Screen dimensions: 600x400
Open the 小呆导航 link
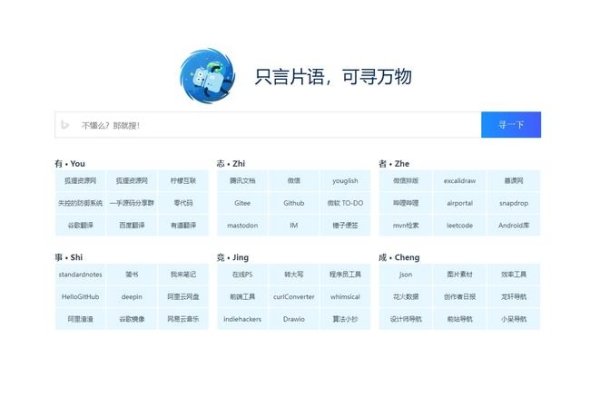point(514,319)
